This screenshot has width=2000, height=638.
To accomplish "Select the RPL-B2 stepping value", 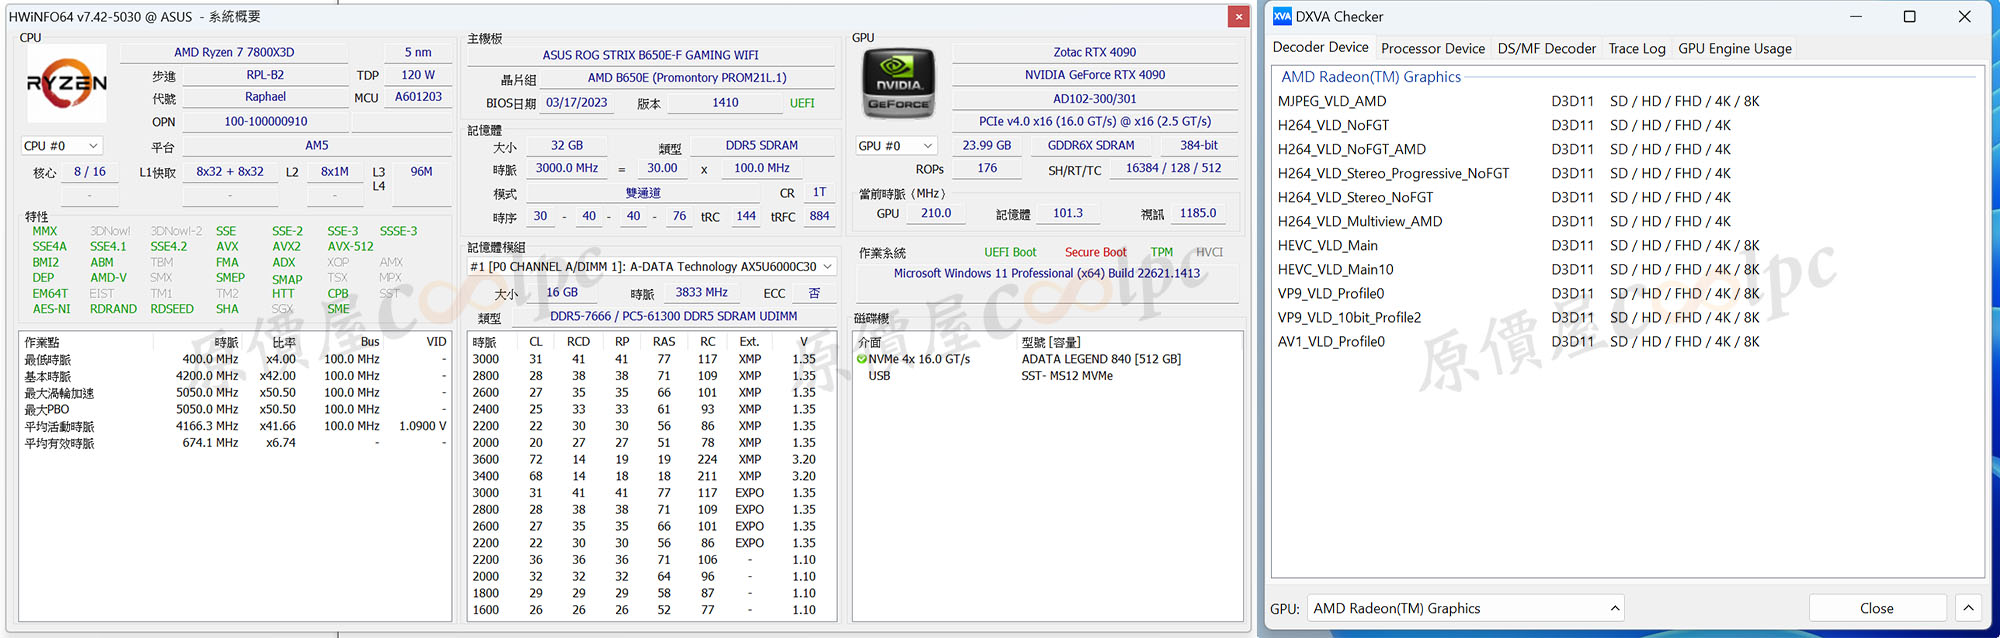I will 265,75.
